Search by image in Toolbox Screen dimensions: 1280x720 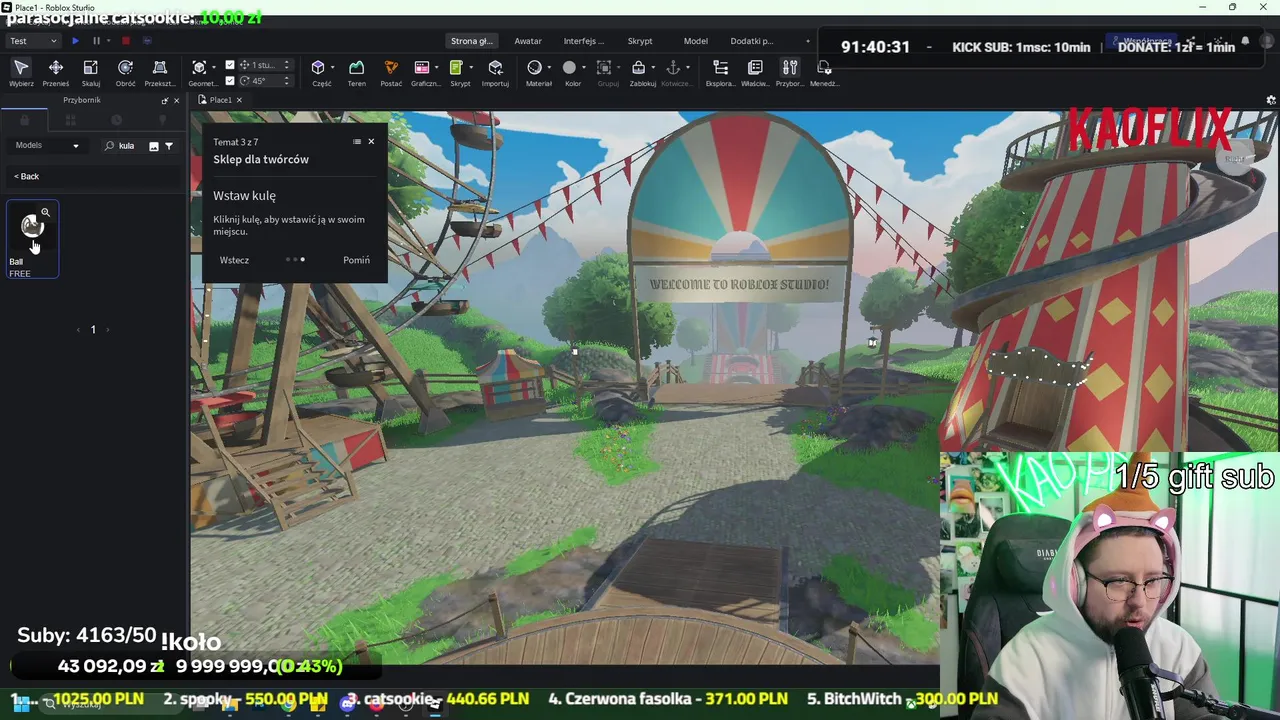(154, 146)
